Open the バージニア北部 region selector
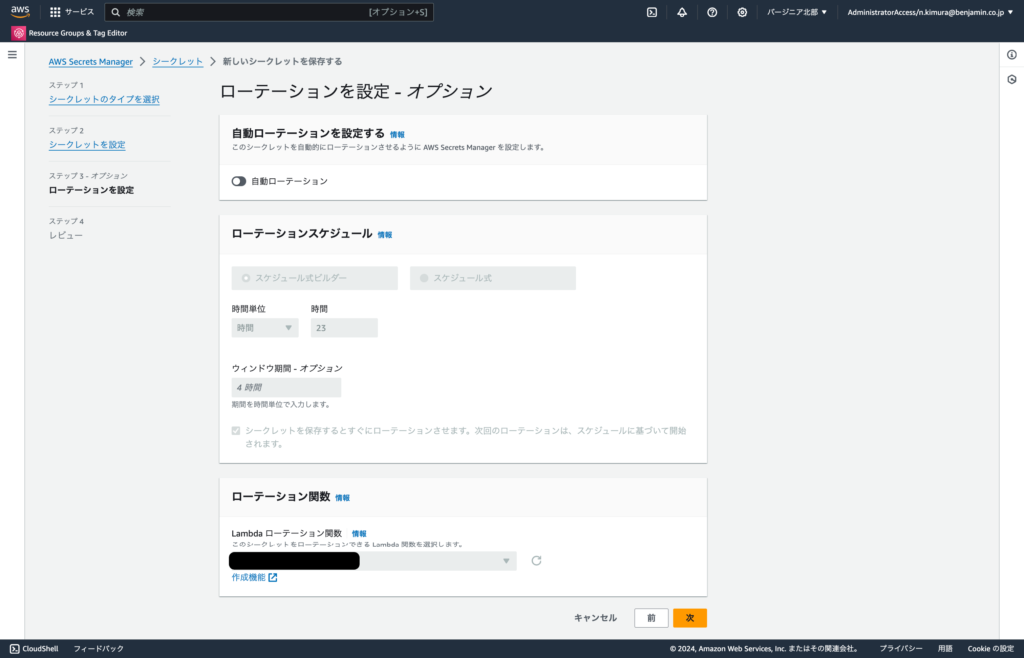1024x658 pixels. click(797, 12)
